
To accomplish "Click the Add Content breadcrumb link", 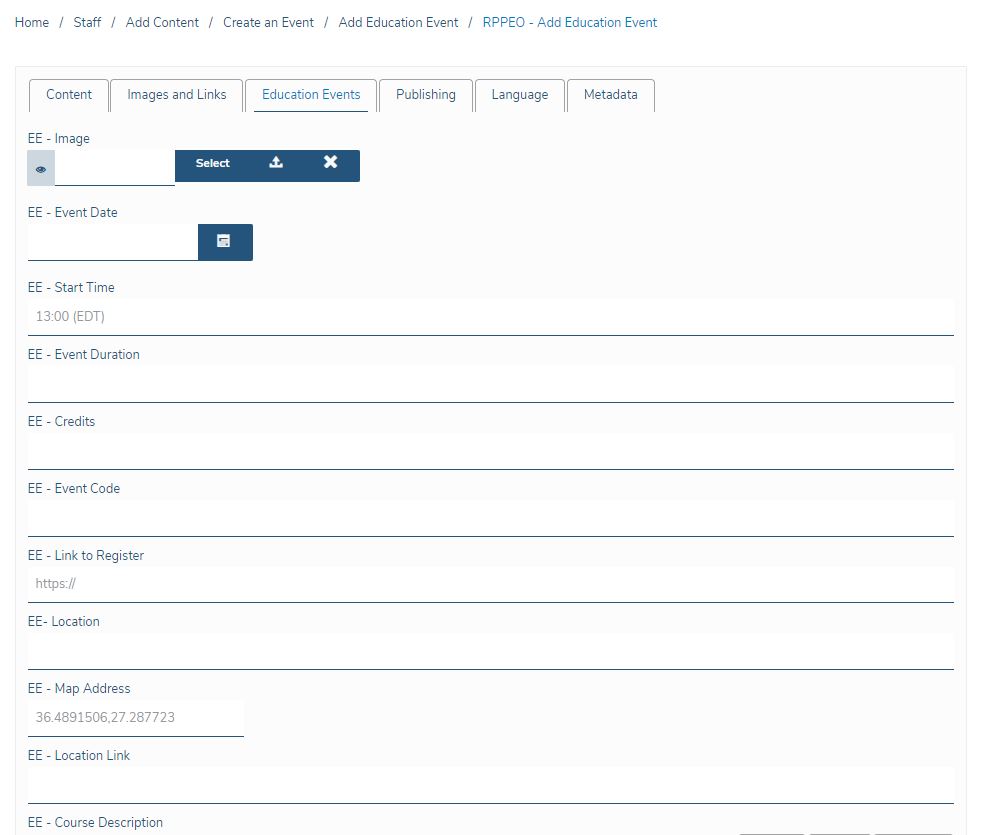I will pos(162,23).
